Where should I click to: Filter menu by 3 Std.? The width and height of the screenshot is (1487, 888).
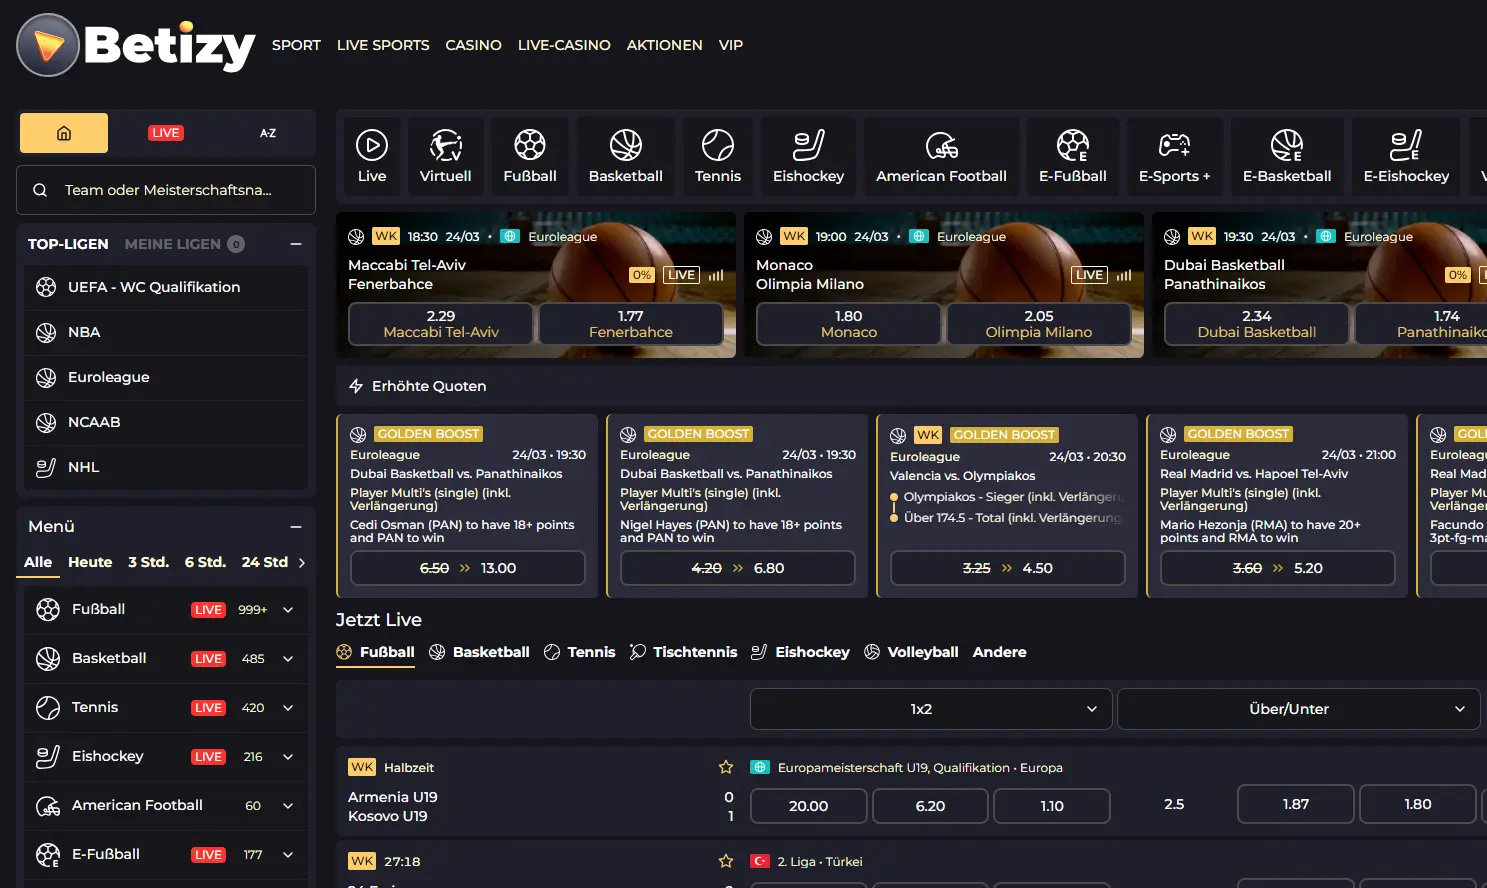pyautogui.click(x=148, y=562)
